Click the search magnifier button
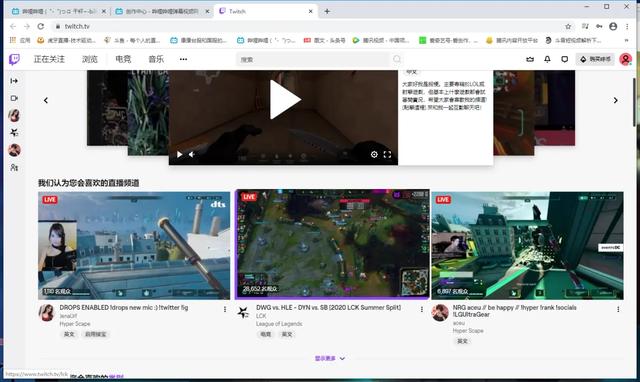The height and width of the screenshot is (382, 640). 397,60
